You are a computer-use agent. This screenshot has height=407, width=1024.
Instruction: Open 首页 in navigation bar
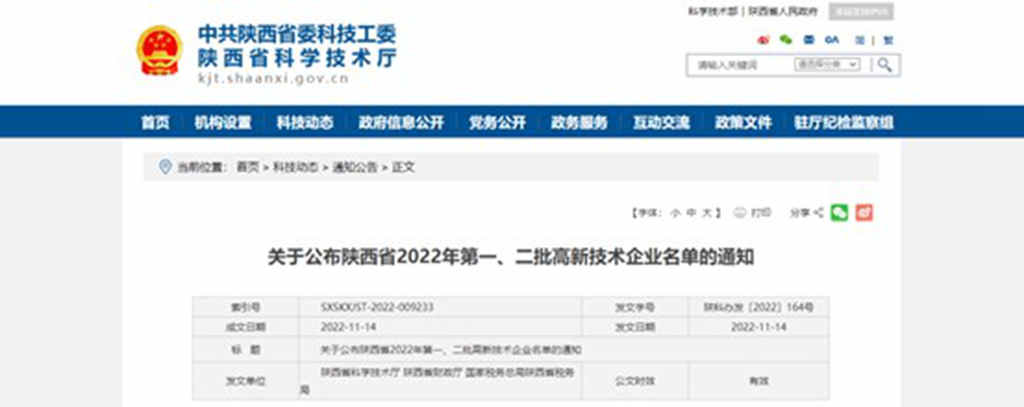click(155, 122)
